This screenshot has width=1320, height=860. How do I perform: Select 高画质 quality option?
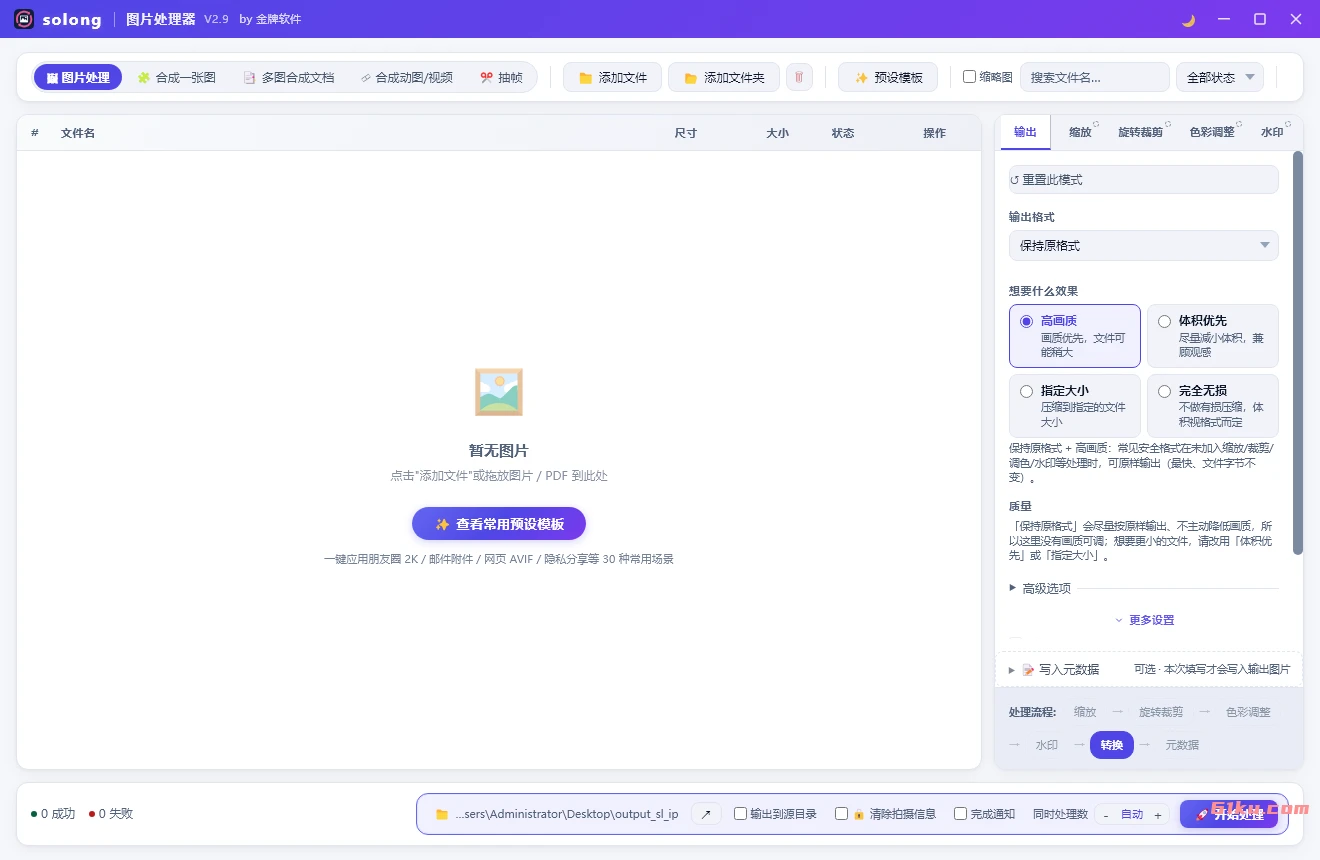(x=1075, y=336)
